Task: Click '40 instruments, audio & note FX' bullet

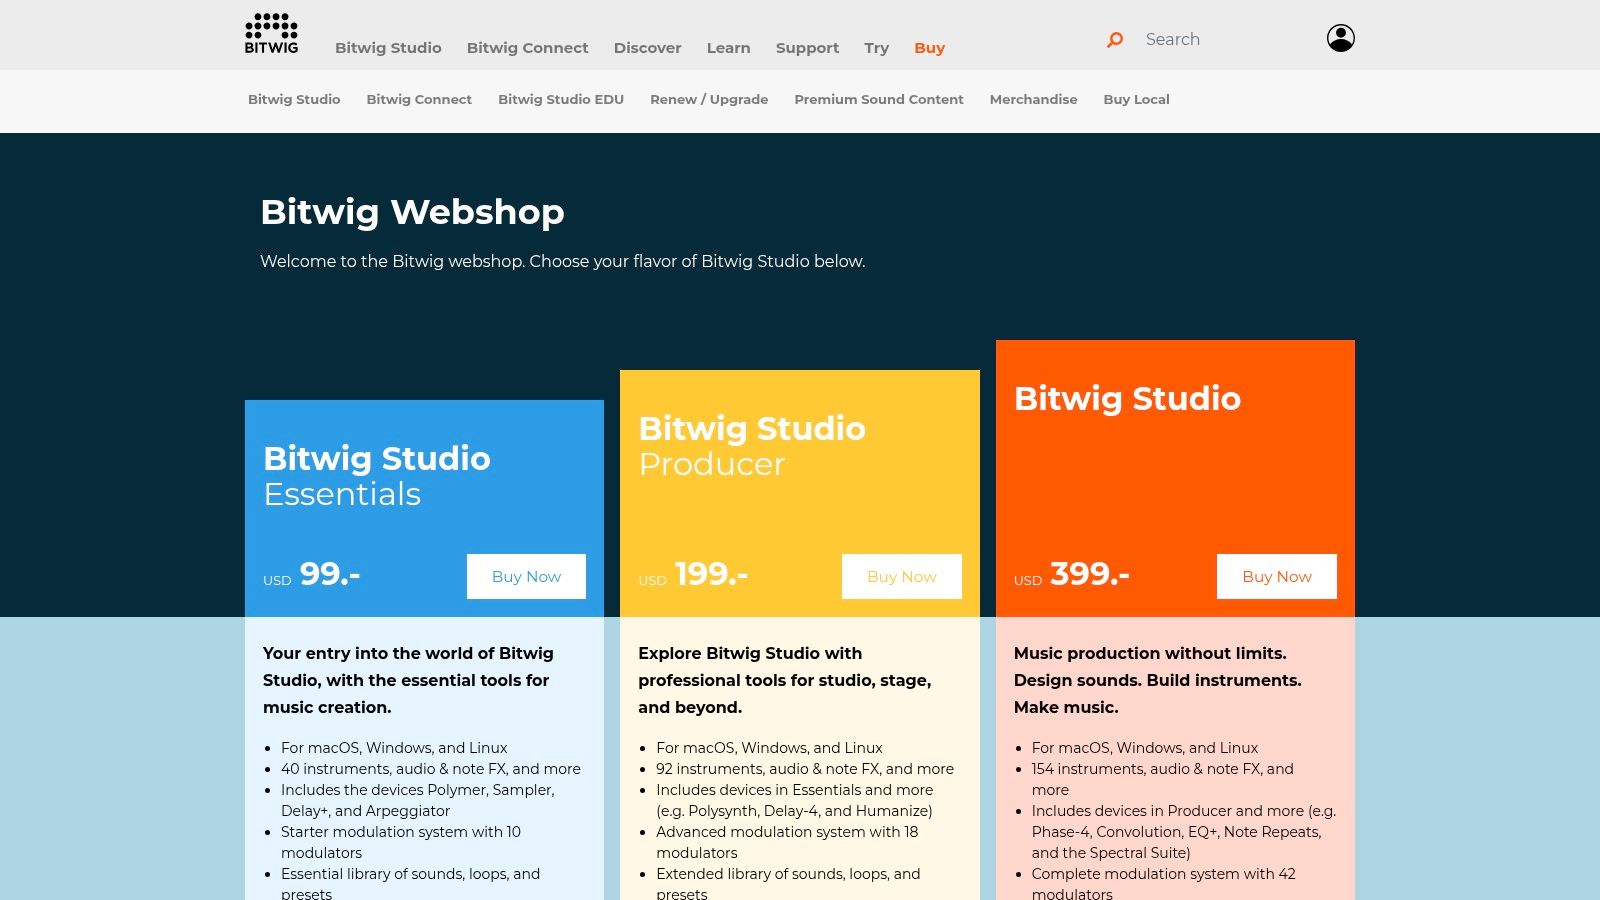Action: coord(431,769)
